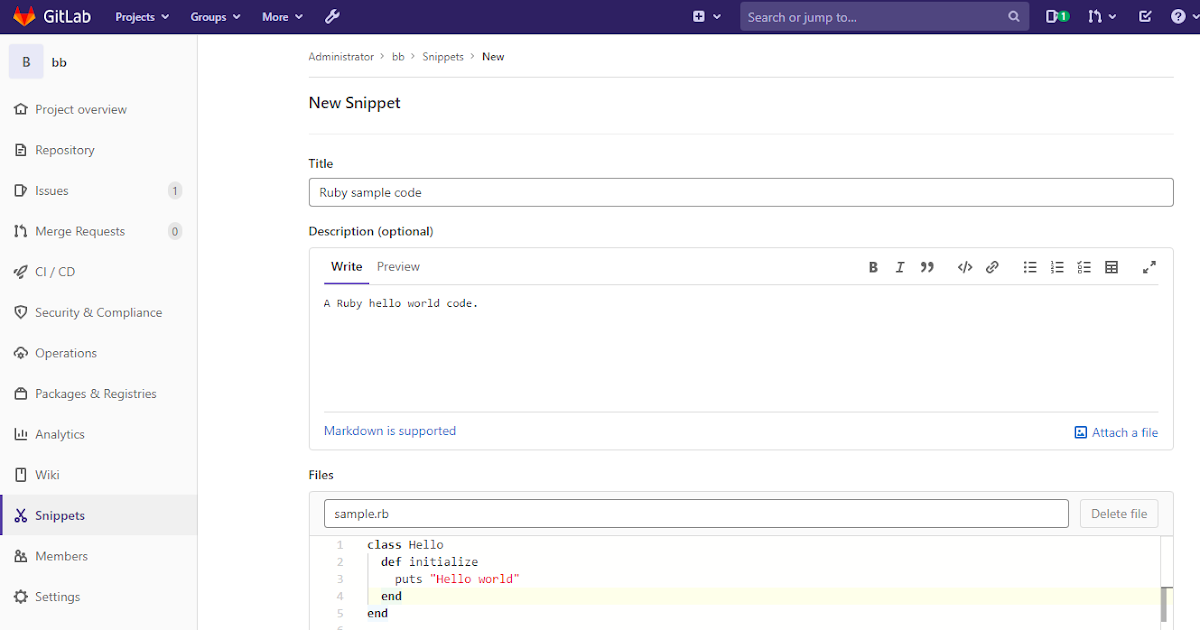Click the Delete file button

click(1118, 513)
